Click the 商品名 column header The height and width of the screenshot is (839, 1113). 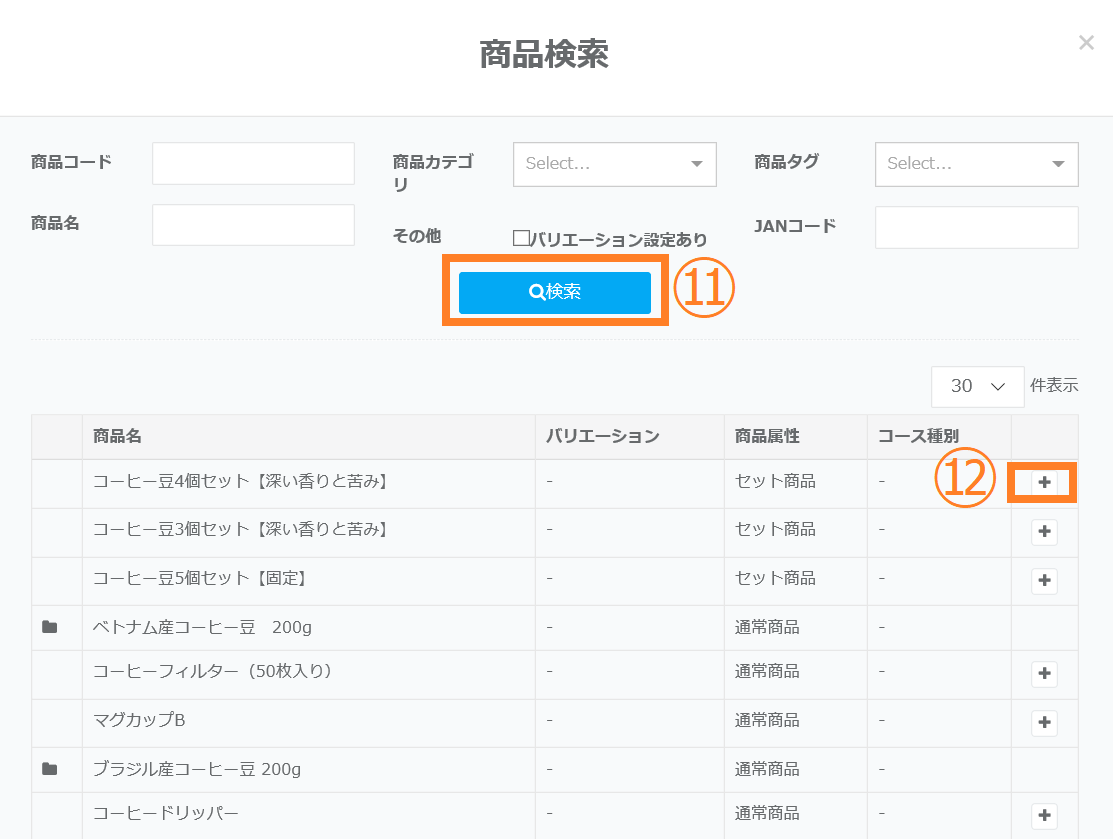pos(117,437)
